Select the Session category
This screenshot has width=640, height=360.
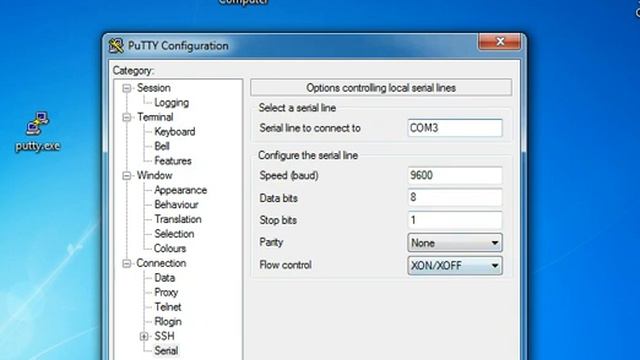(153, 88)
